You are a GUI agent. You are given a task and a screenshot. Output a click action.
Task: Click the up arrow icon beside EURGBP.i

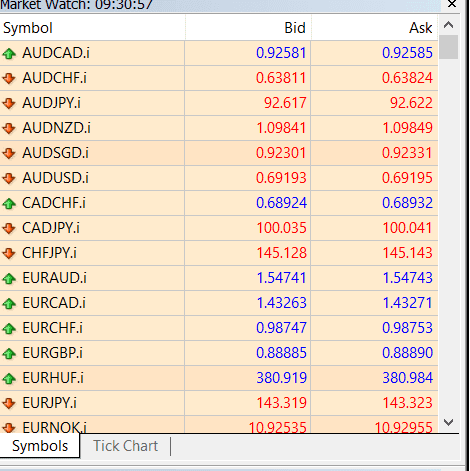[9, 353]
